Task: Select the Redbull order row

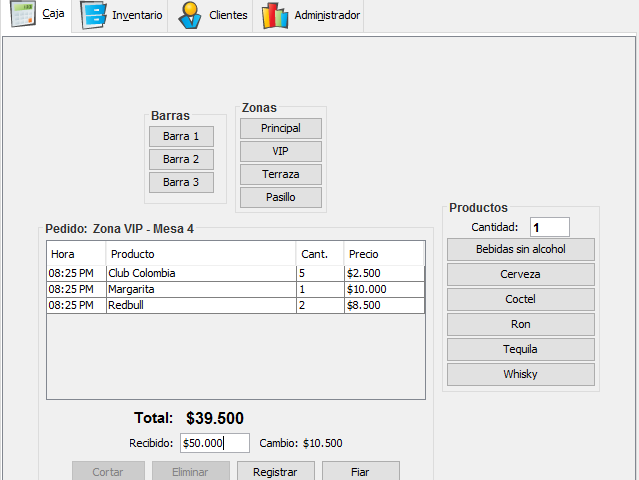Action: [x=200, y=305]
